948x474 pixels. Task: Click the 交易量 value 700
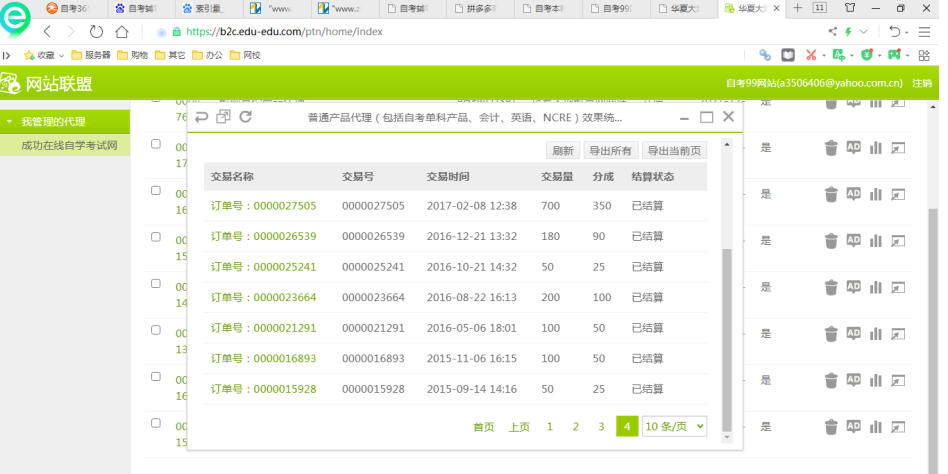(x=551, y=206)
